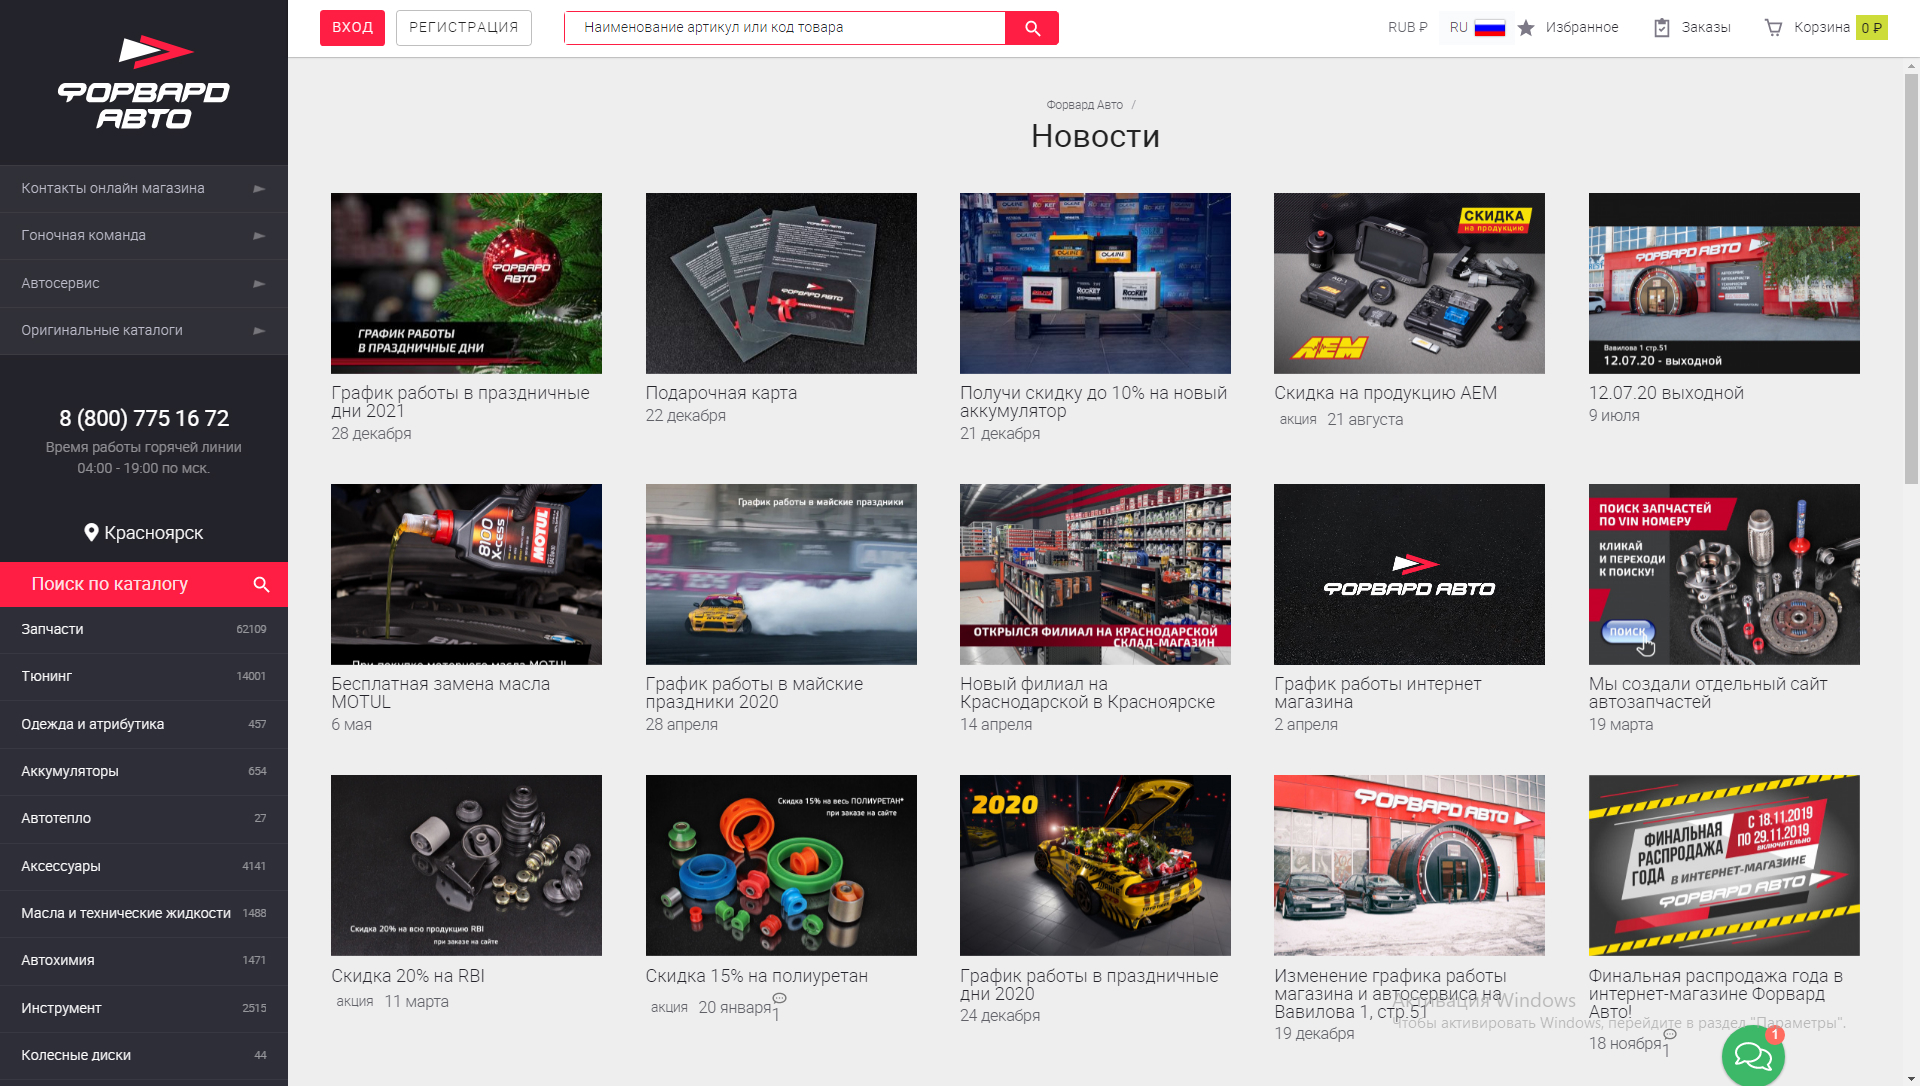Image resolution: width=1920 pixels, height=1086 pixels.
Task: Open the RUB ₽ currency selector
Action: [x=1407, y=28]
